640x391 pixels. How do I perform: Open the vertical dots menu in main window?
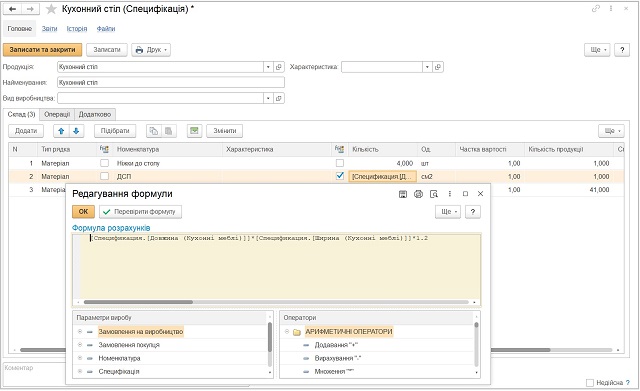click(611, 9)
